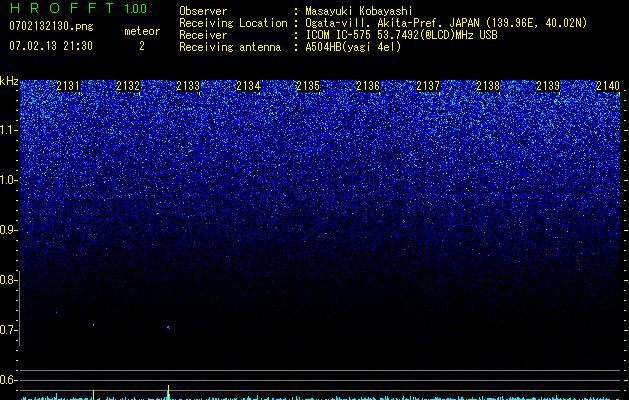The height and width of the screenshot is (400, 629).
Task: Click the 0.7 kHz axis label
Action: point(8,330)
